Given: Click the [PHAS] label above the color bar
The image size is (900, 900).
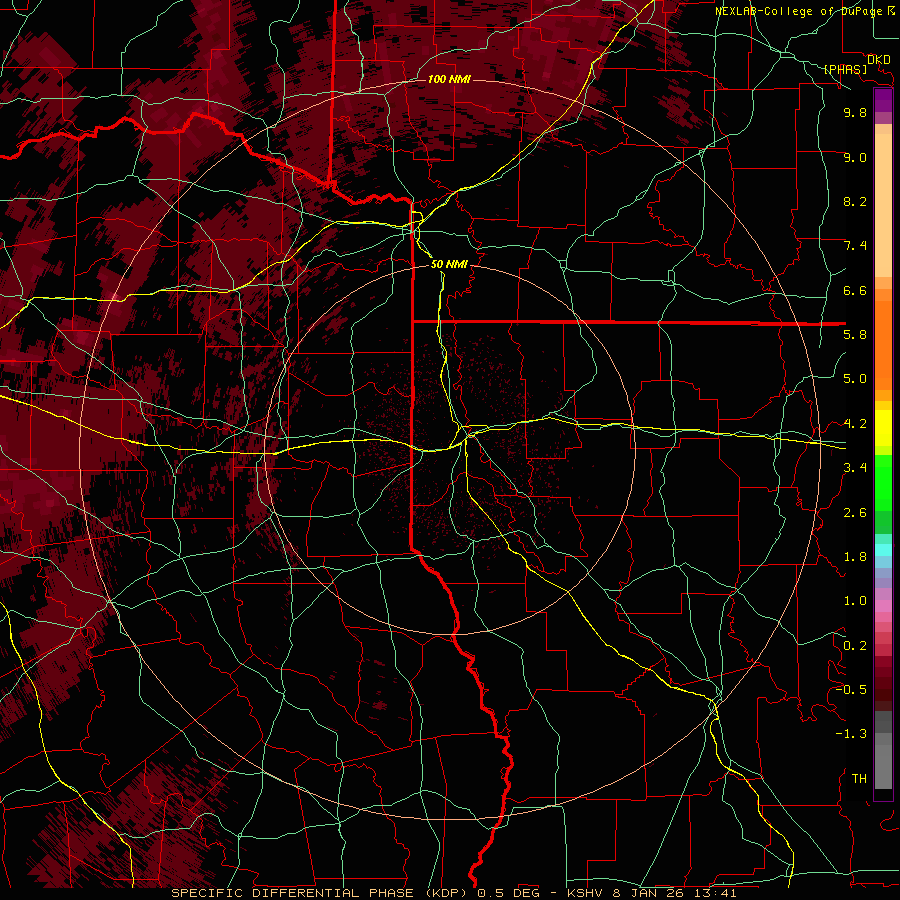Looking at the screenshot, I should coord(845,70).
